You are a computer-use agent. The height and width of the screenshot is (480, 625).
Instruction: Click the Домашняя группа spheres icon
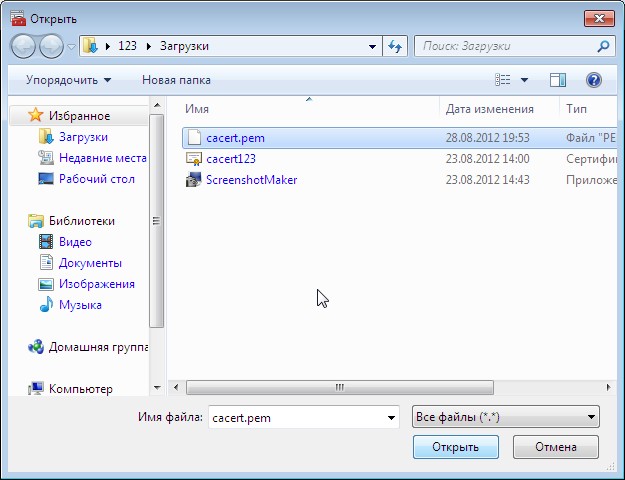36,347
